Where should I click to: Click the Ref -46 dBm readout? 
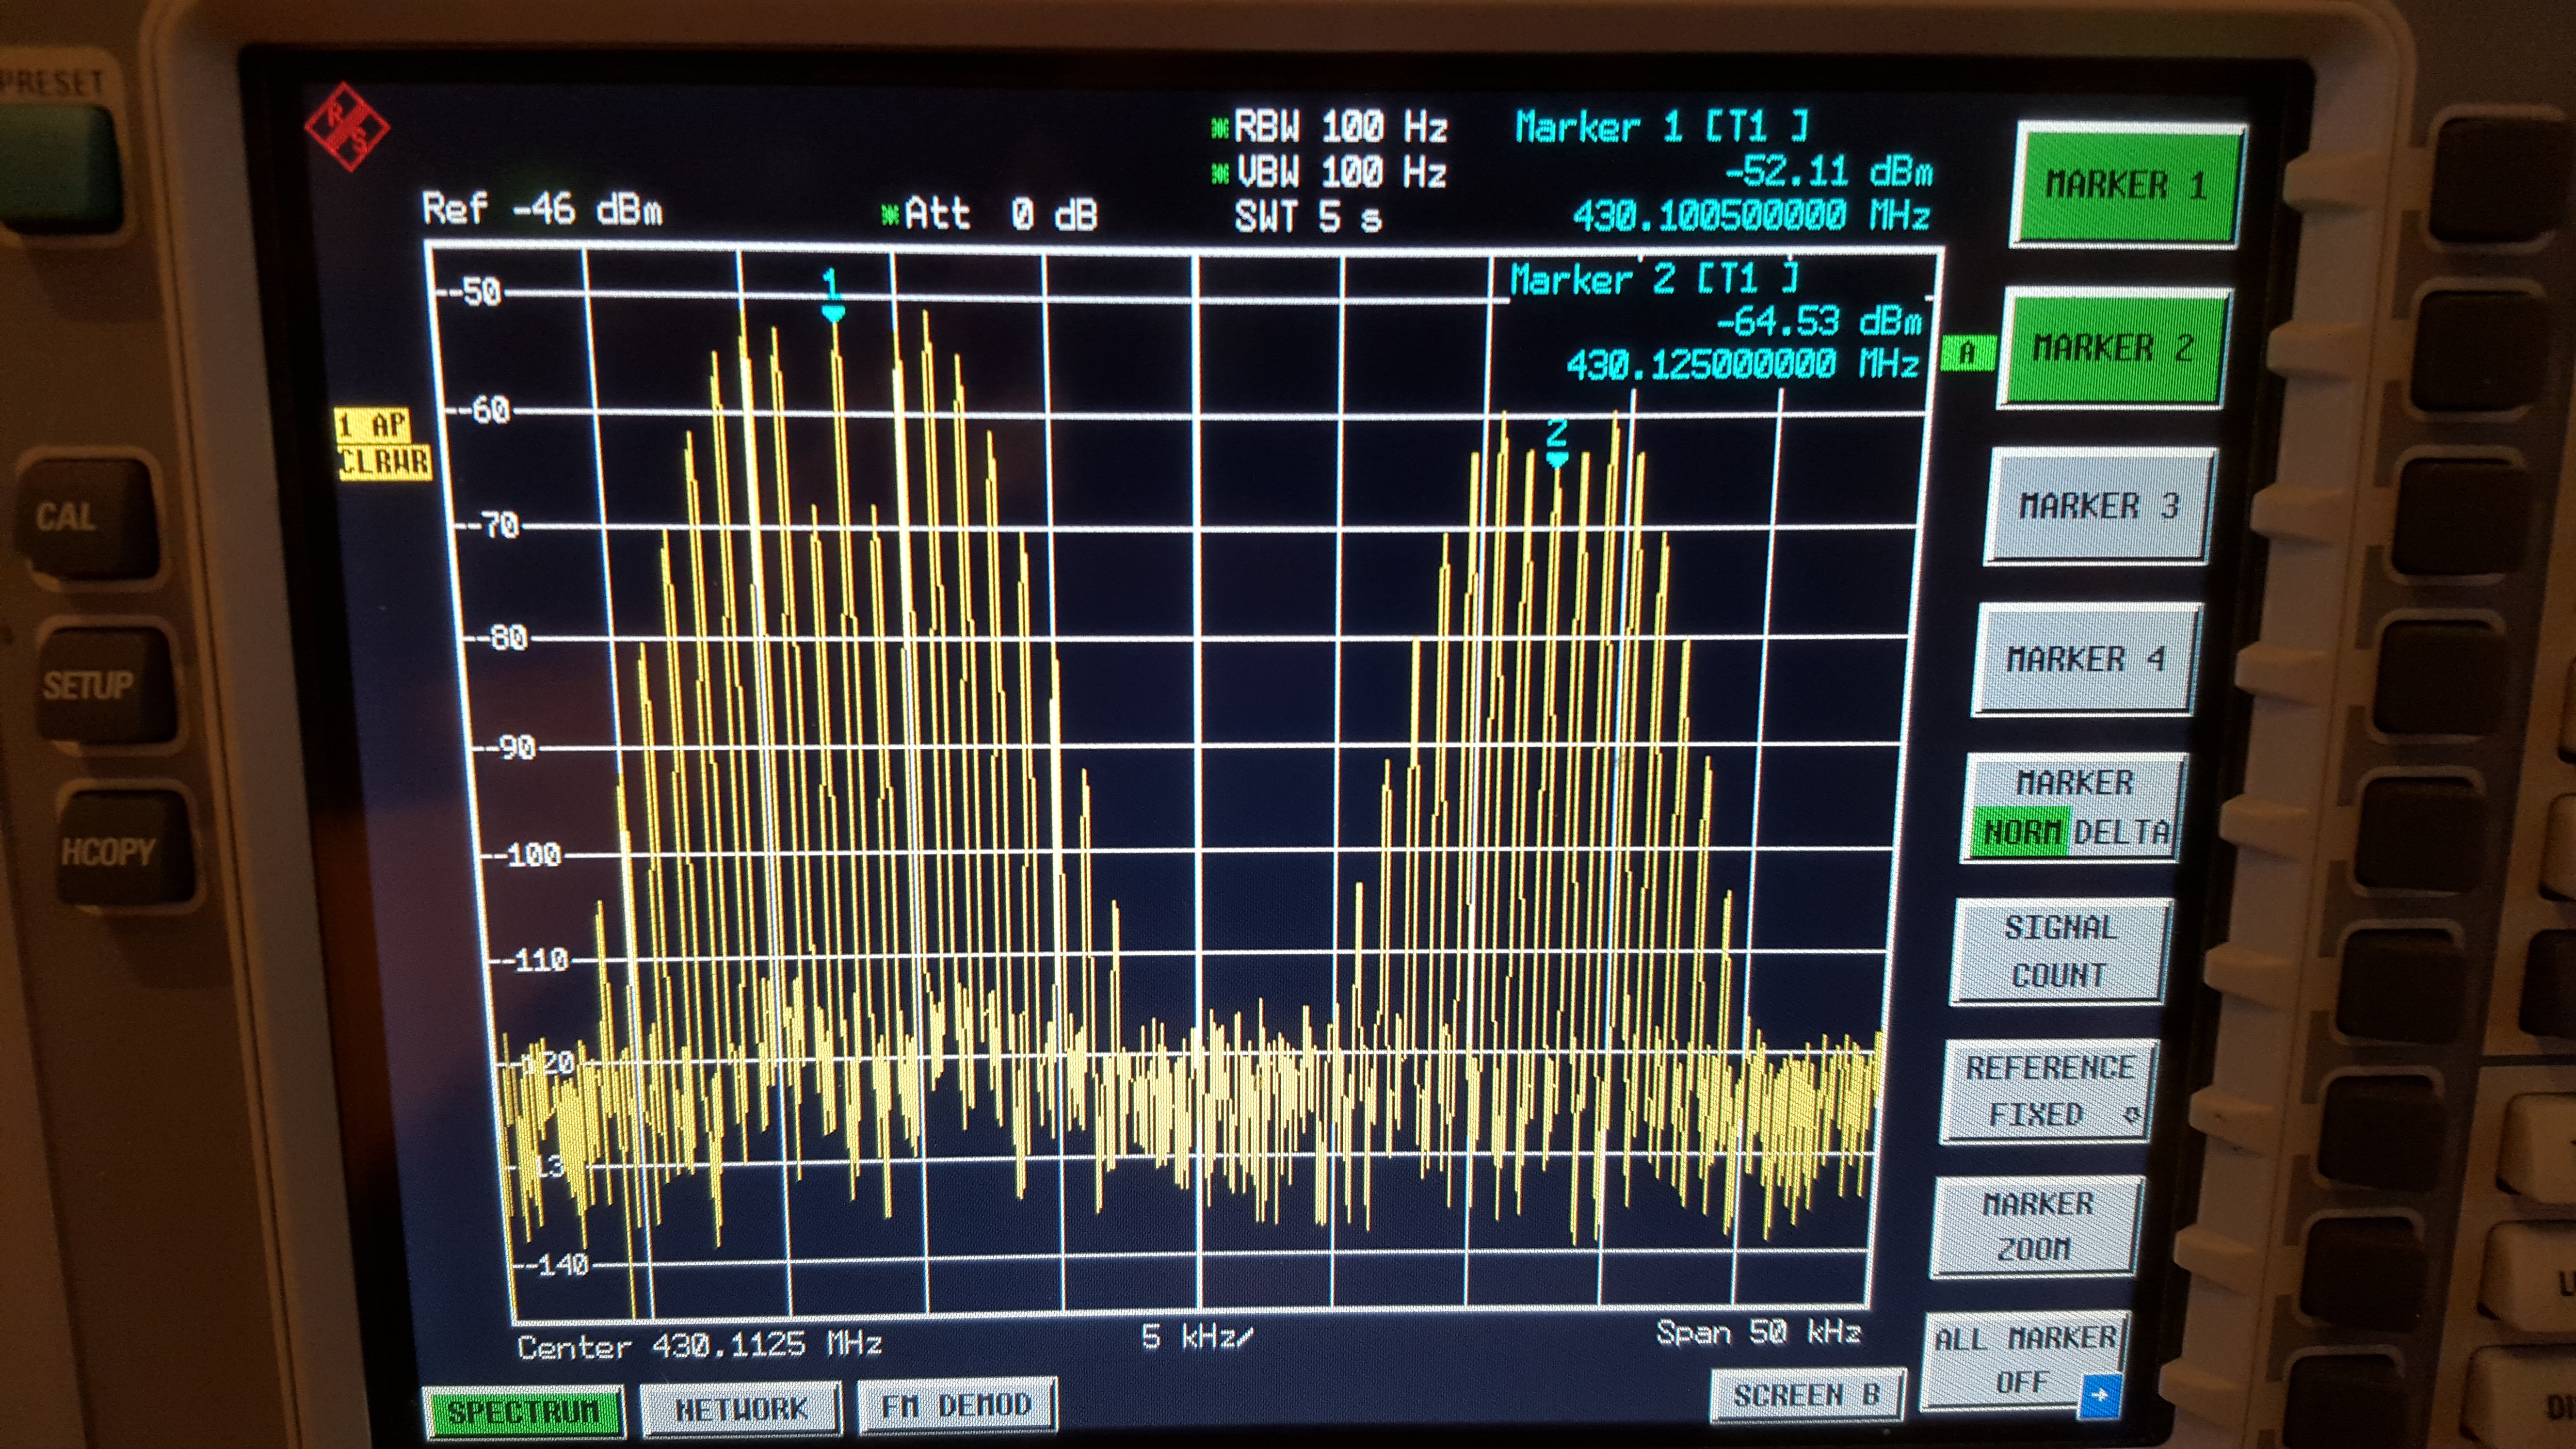pyautogui.click(x=542, y=209)
